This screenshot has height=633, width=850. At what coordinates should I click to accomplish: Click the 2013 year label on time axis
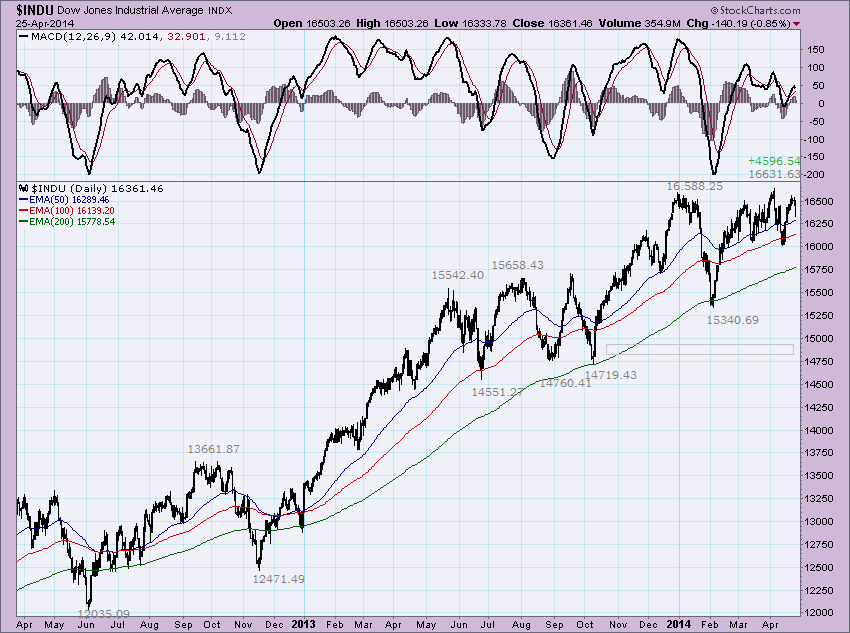(304, 624)
